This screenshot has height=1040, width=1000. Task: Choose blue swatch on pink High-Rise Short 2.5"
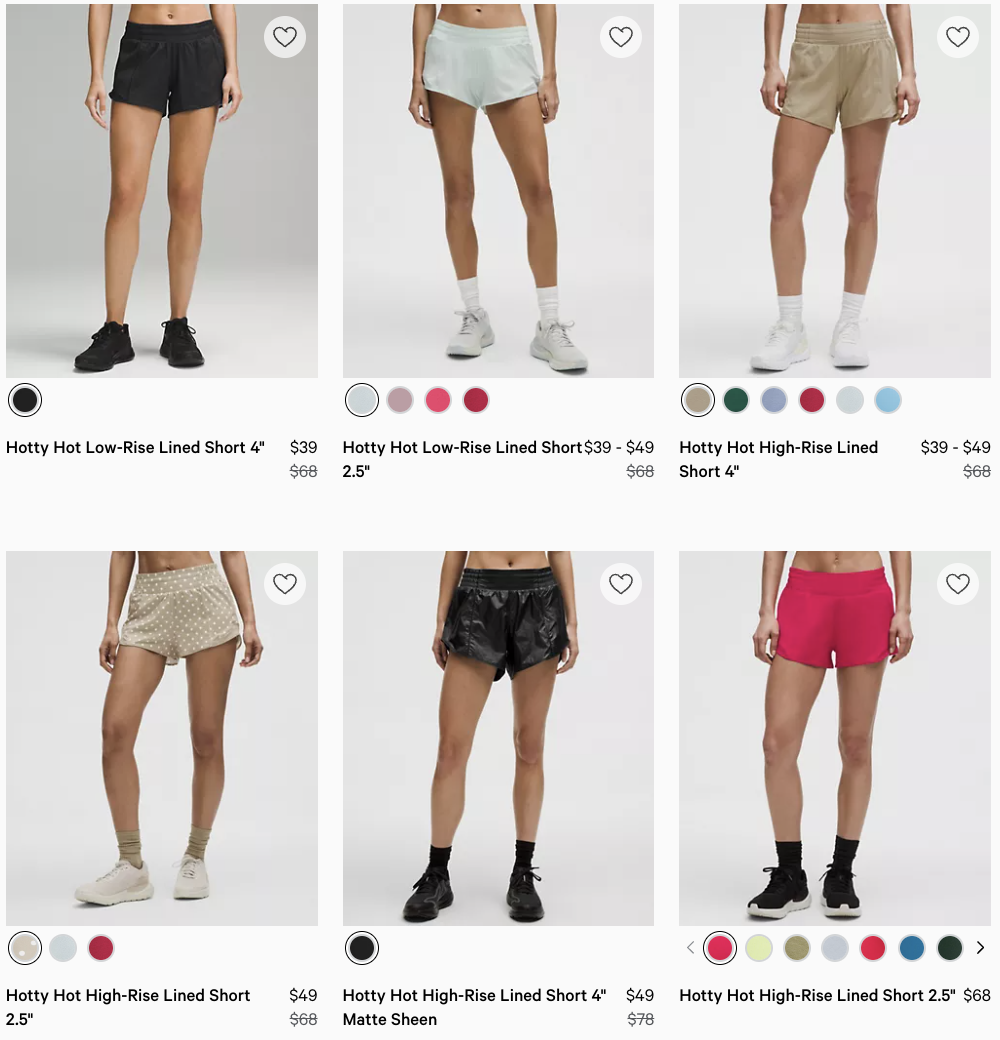(912, 948)
